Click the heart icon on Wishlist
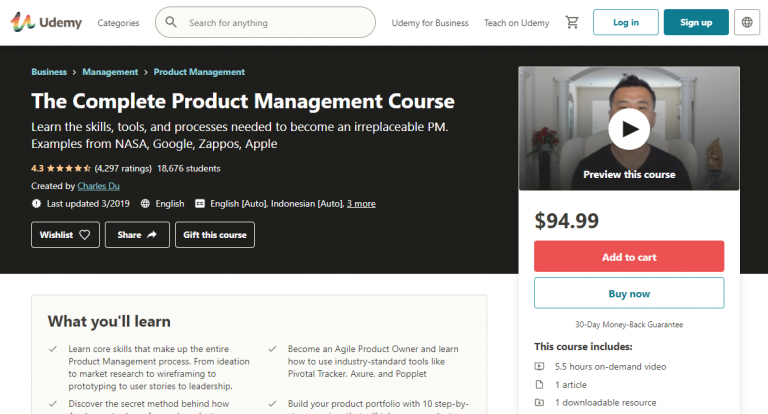This screenshot has height=414, width=768. pos(84,235)
